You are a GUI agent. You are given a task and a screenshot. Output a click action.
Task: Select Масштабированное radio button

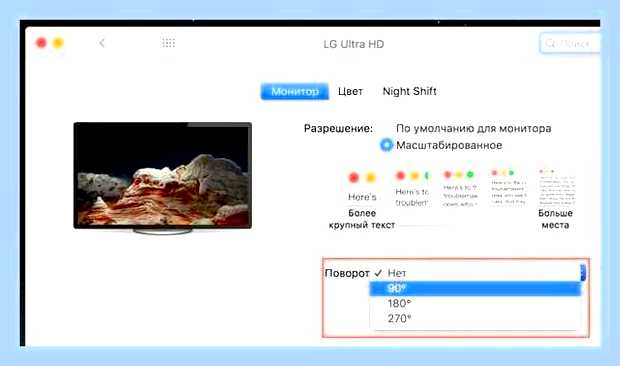386,145
